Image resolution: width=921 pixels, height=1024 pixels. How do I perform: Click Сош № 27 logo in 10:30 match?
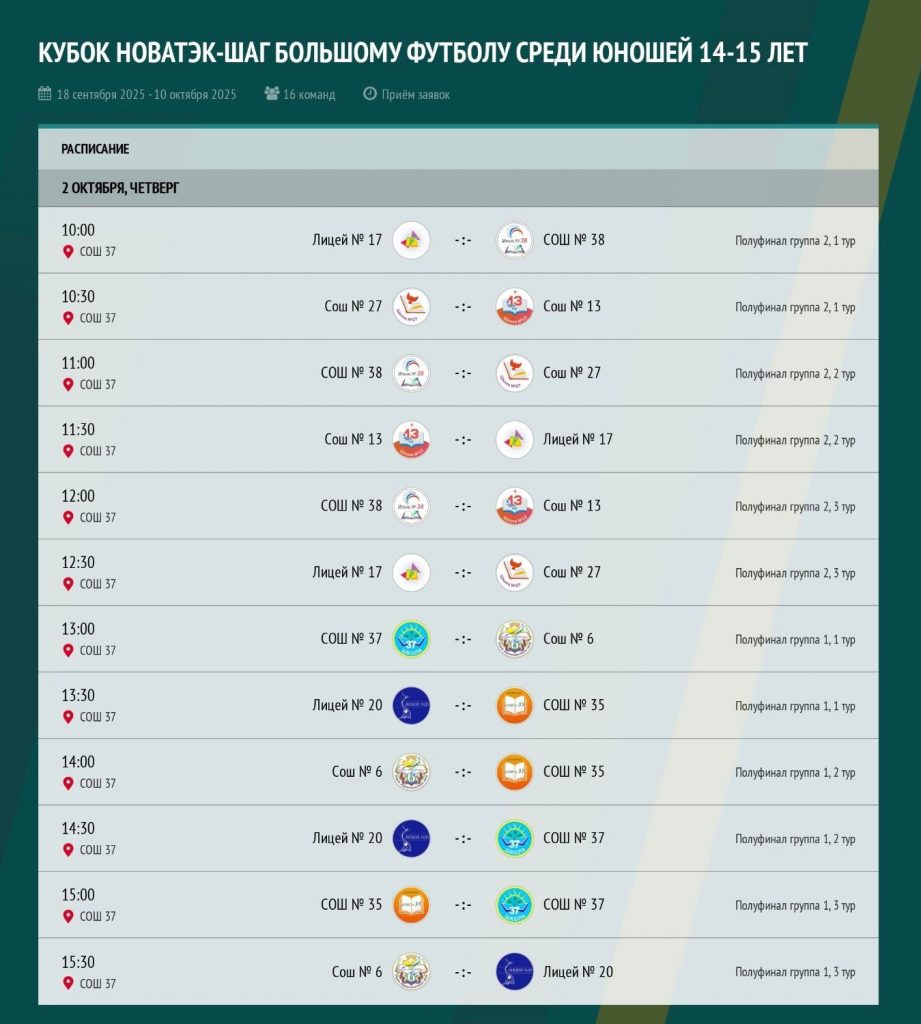tap(411, 307)
